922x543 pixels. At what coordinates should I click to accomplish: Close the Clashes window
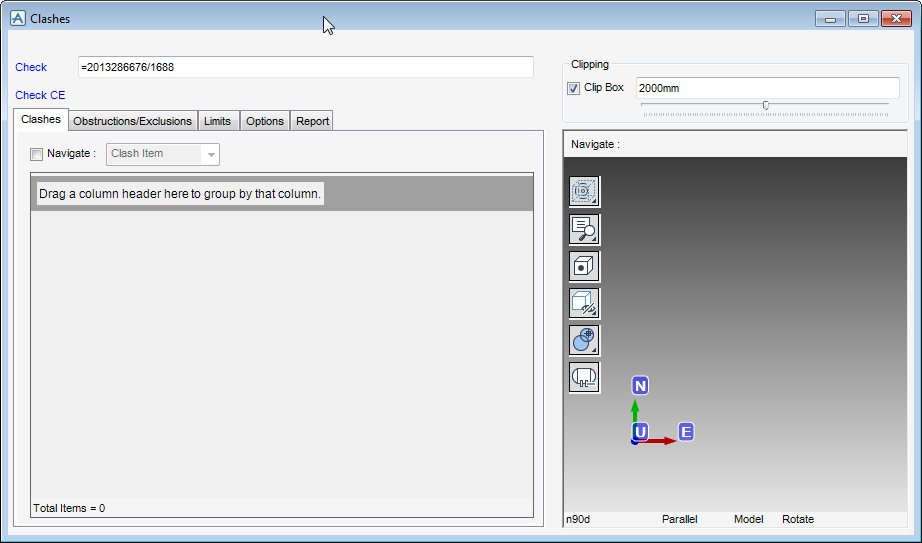click(897, 19)
